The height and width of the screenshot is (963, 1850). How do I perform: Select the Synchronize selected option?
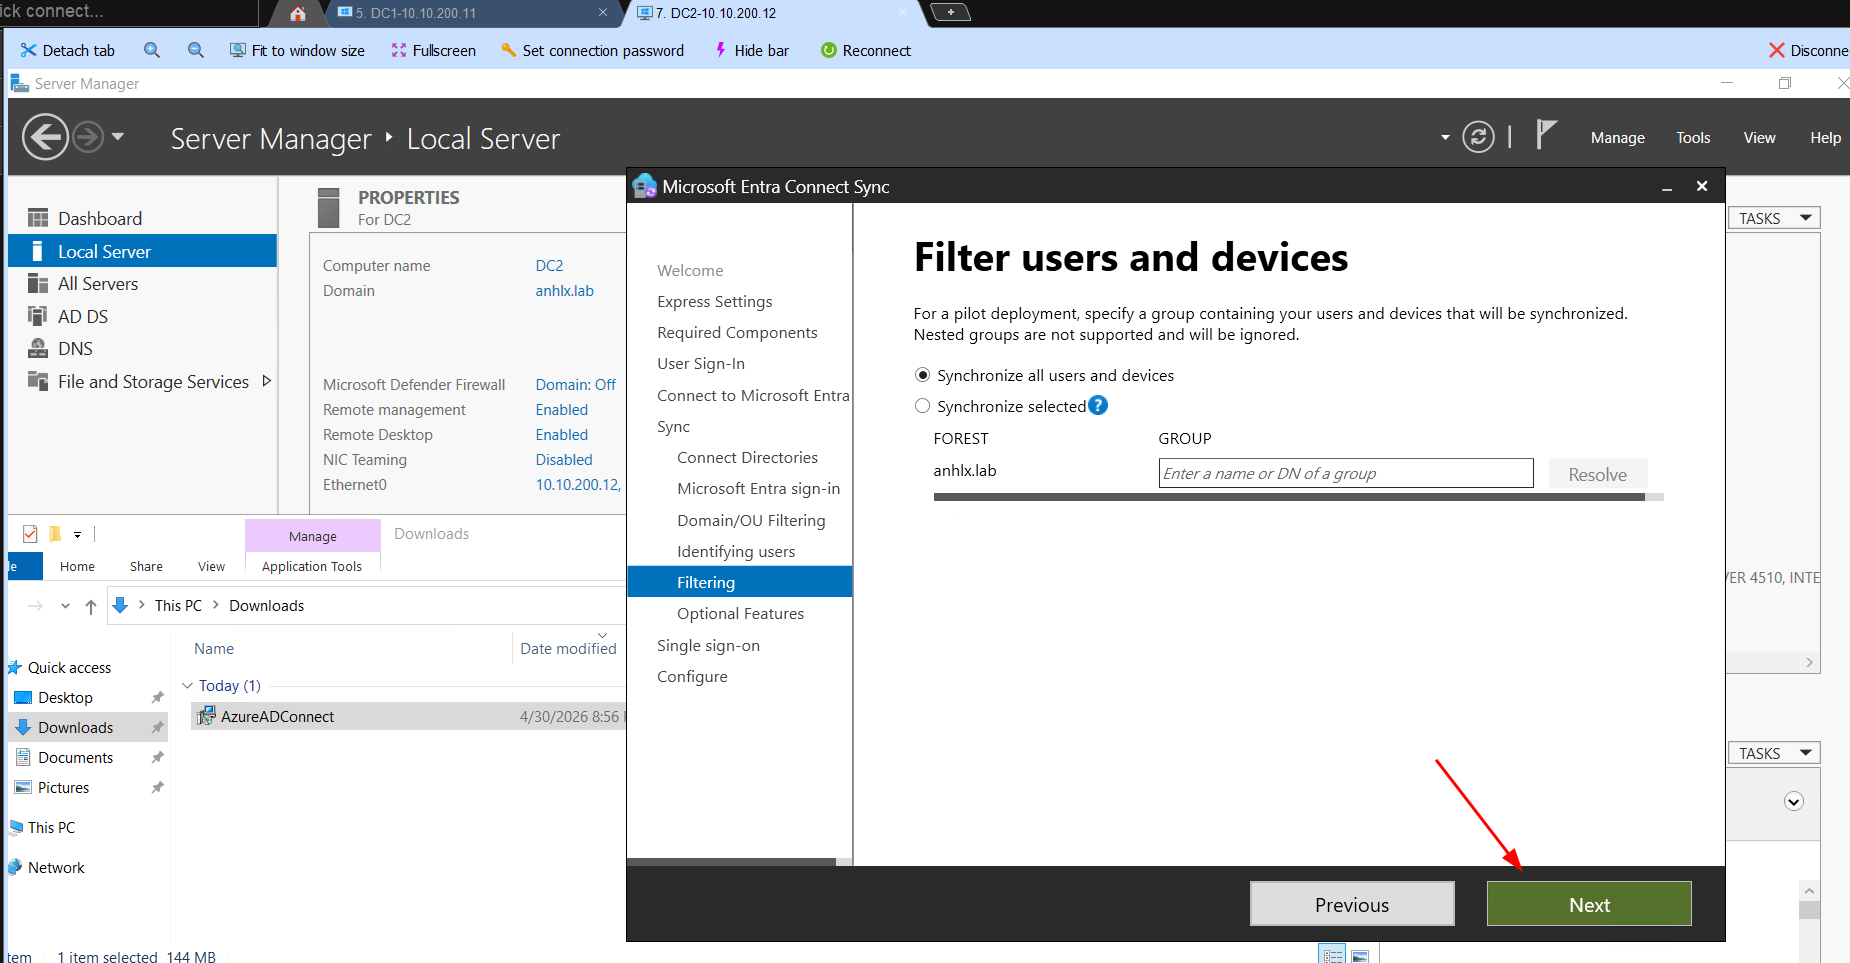click(922, 406)
